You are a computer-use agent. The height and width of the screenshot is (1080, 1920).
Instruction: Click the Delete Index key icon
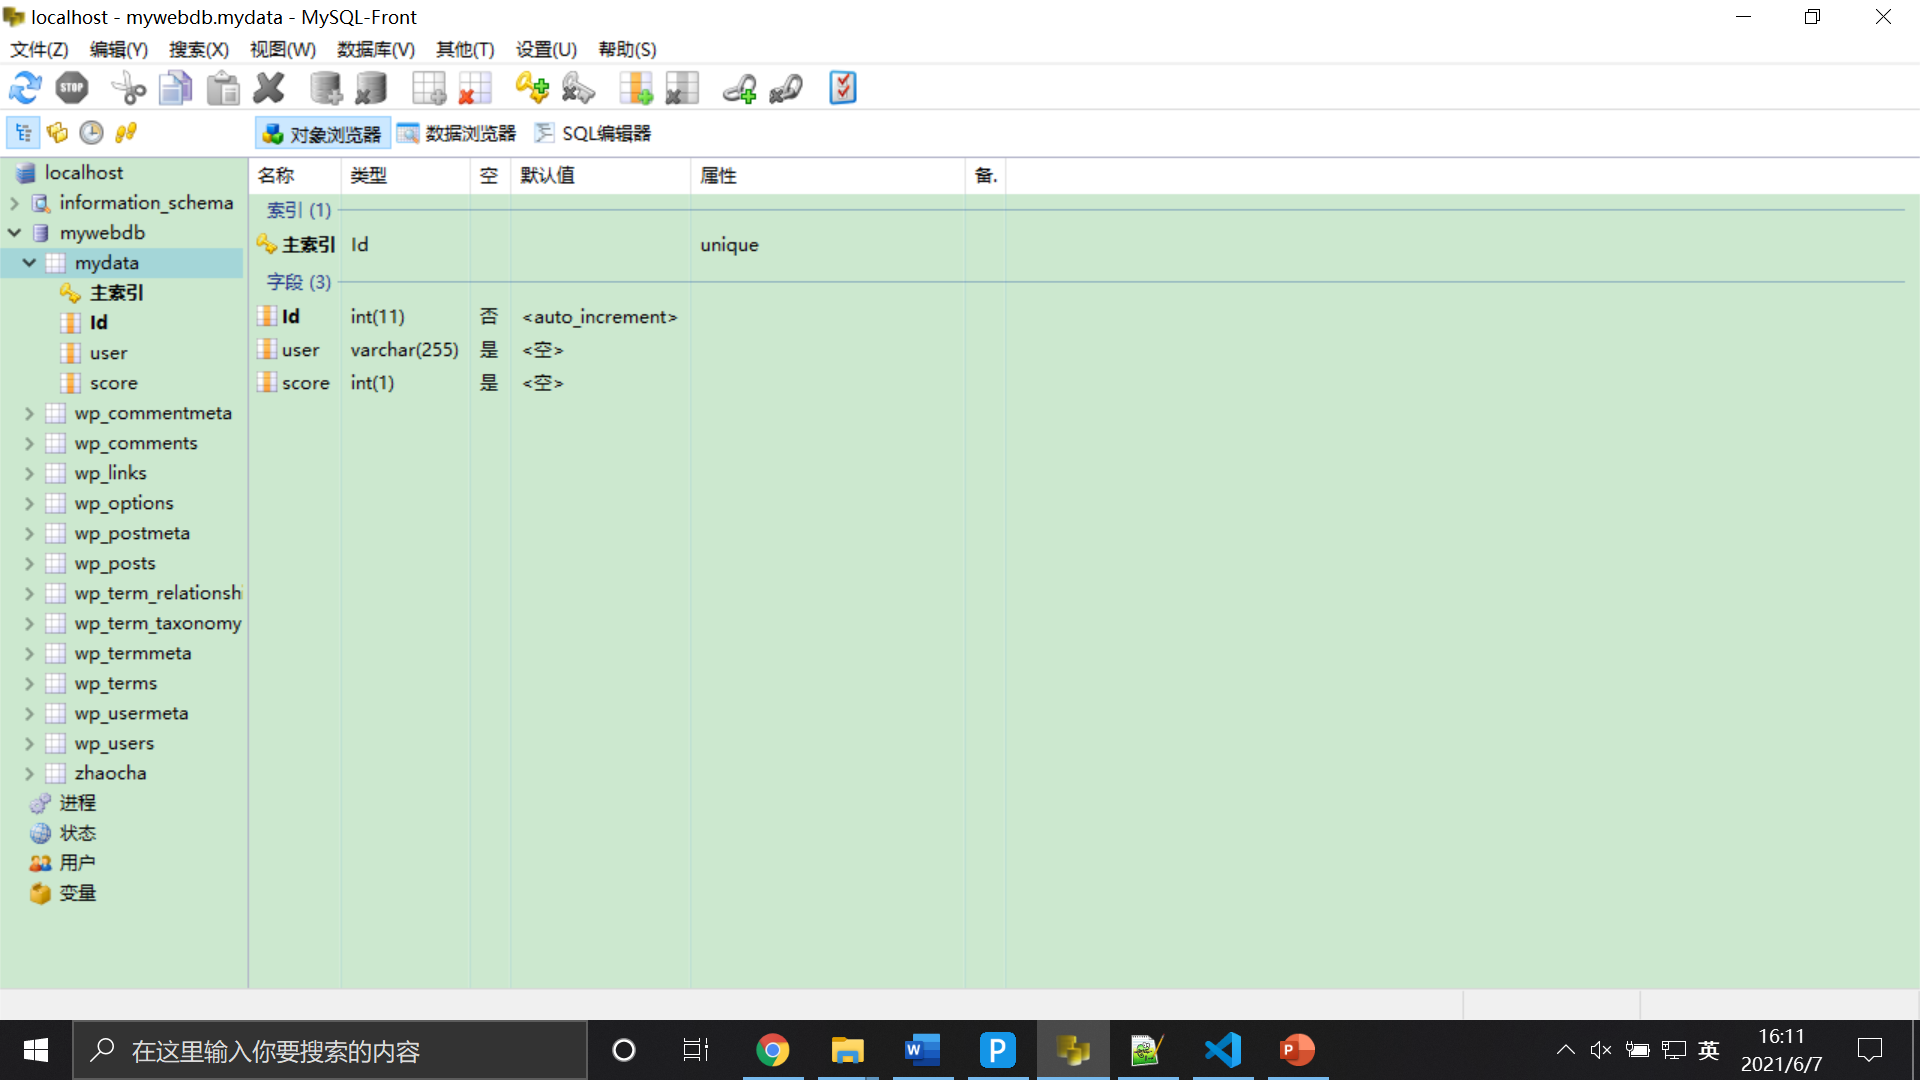(578, 88)
